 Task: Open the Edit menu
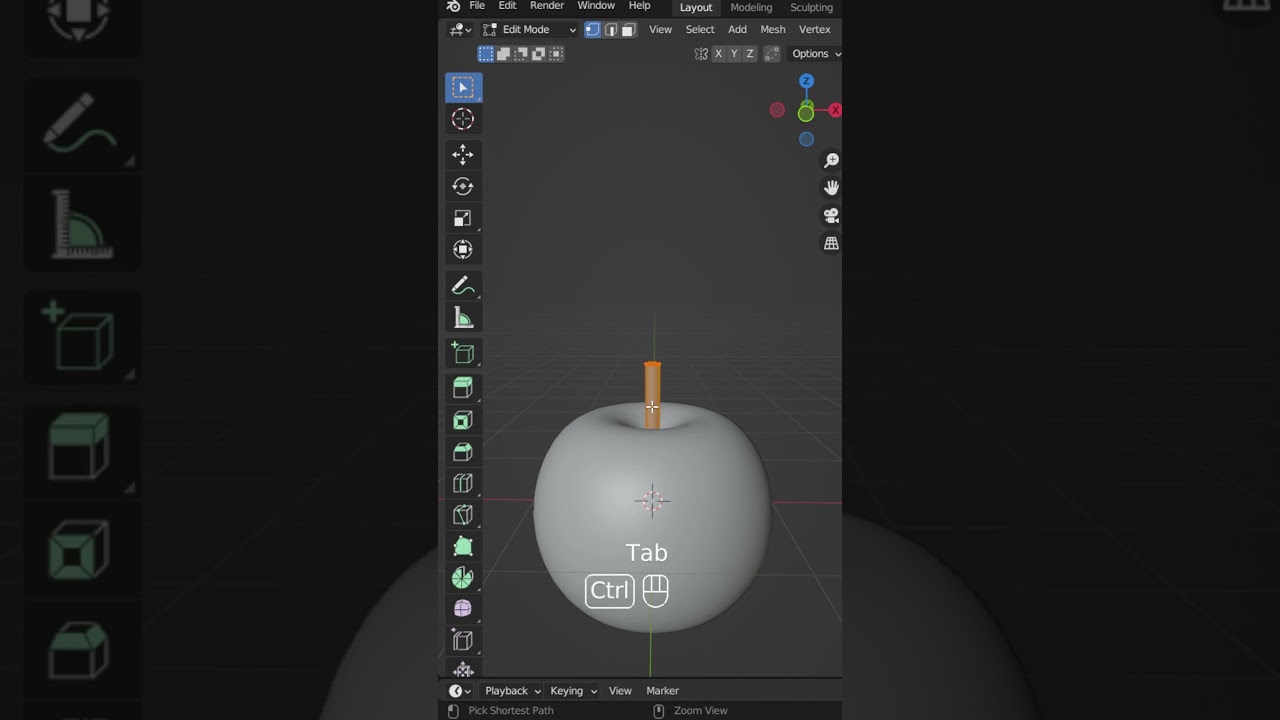(508, 6)
